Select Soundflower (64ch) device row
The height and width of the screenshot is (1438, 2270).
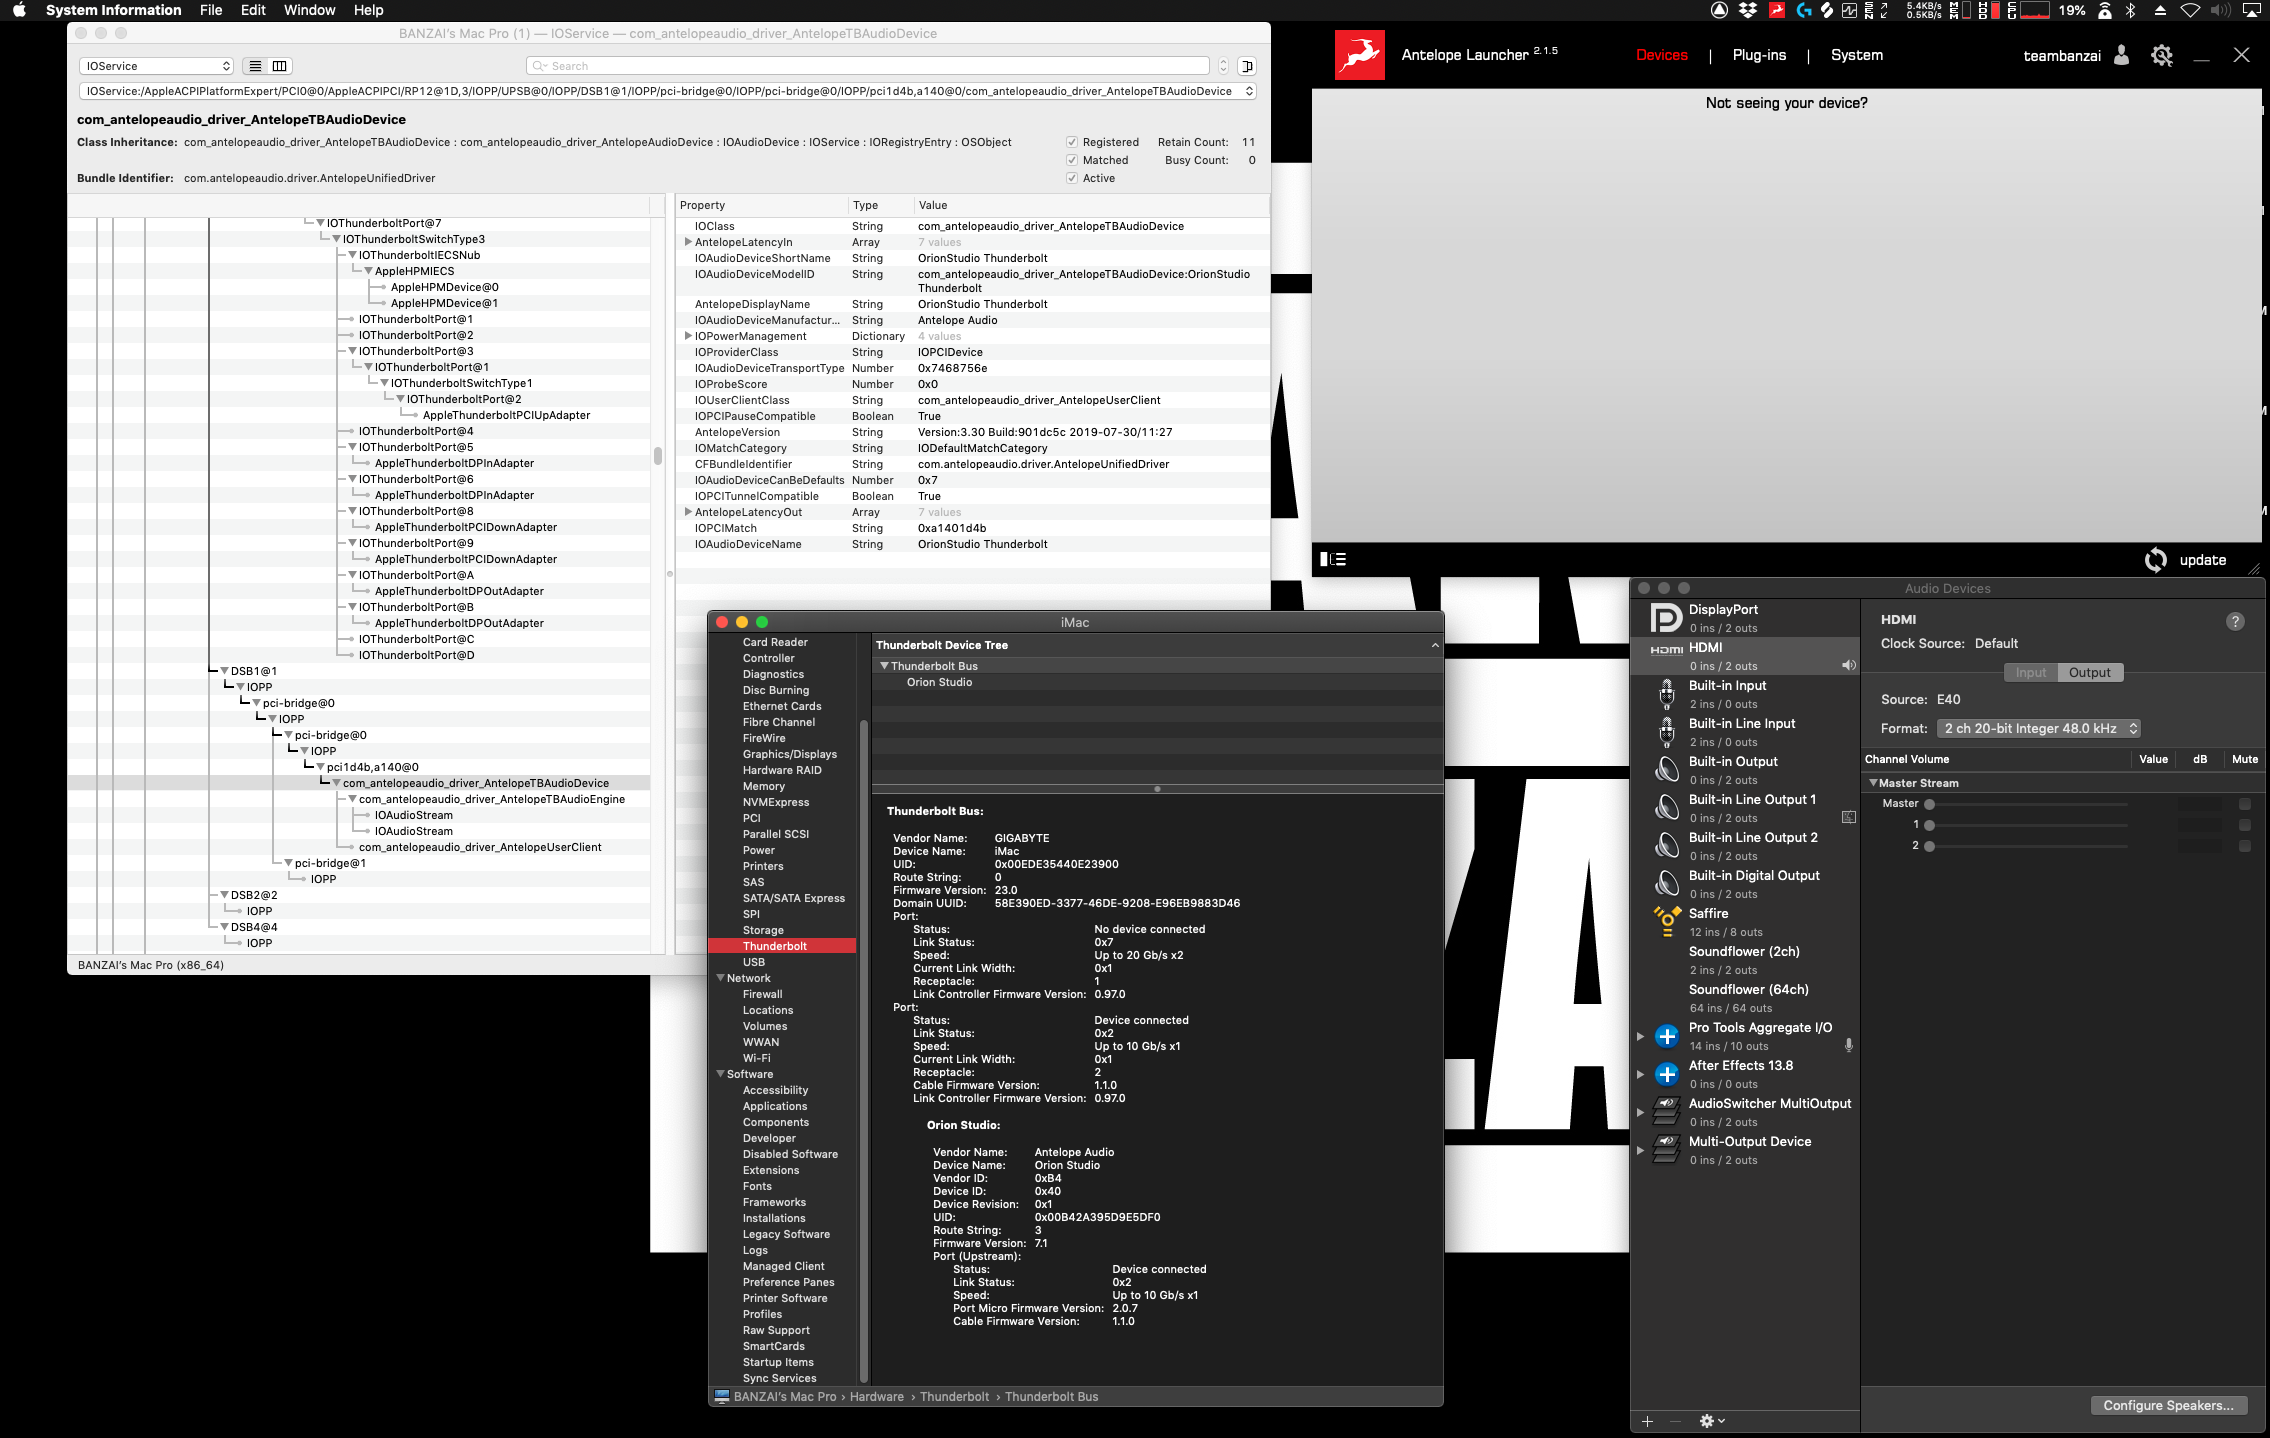(x=1745, y=998)
